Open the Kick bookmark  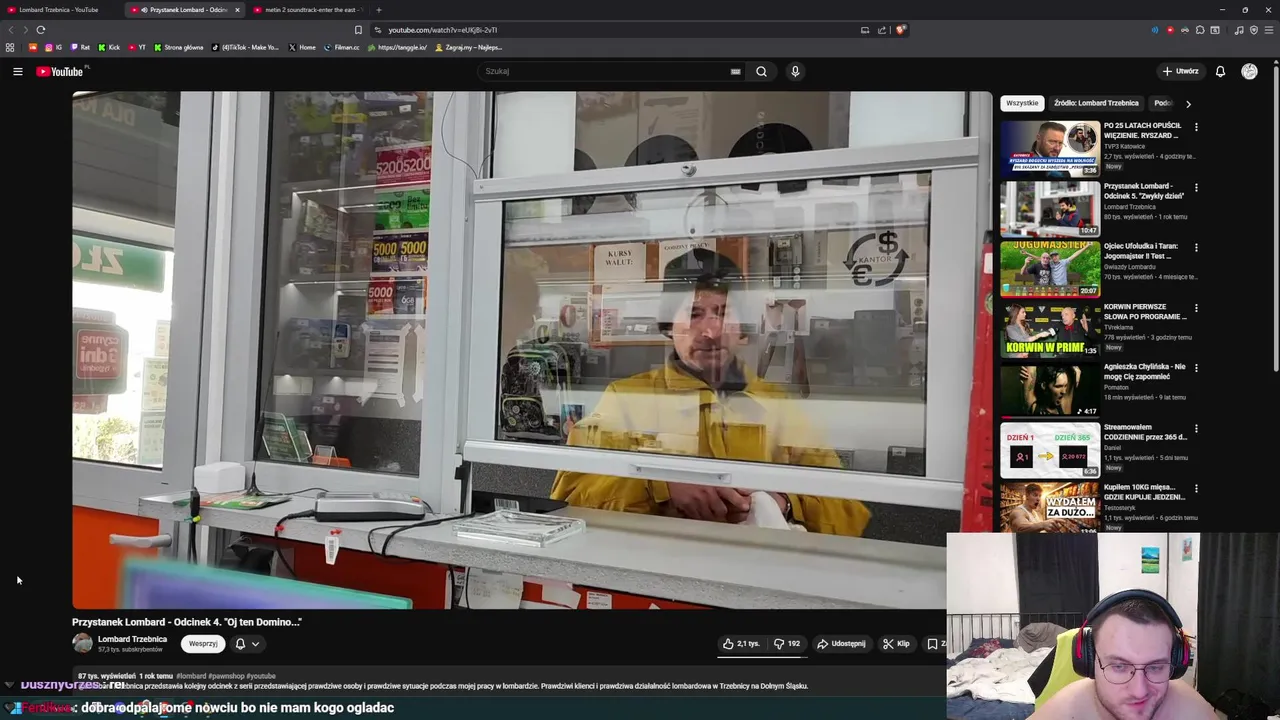109,47
